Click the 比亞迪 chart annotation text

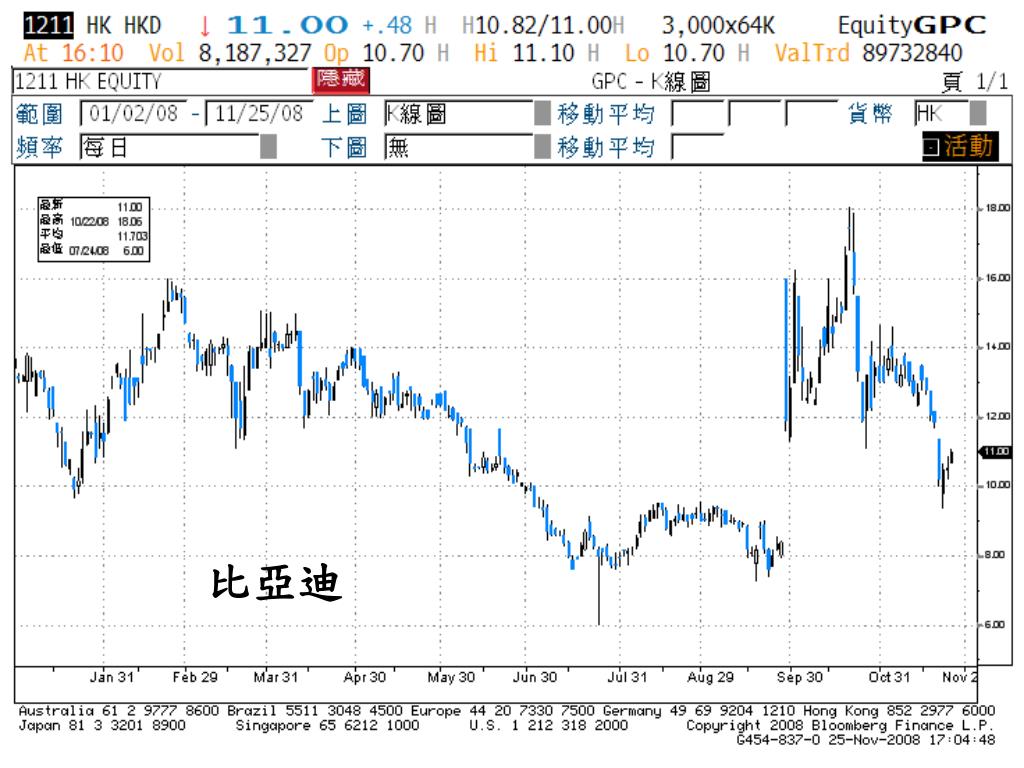pyautogui.click(x=276, y=583)
